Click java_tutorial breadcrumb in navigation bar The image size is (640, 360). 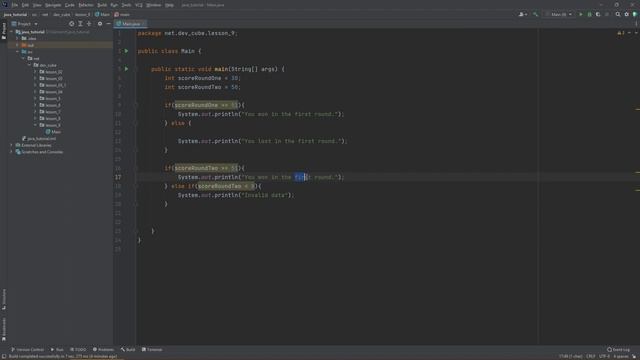(16, 14)
